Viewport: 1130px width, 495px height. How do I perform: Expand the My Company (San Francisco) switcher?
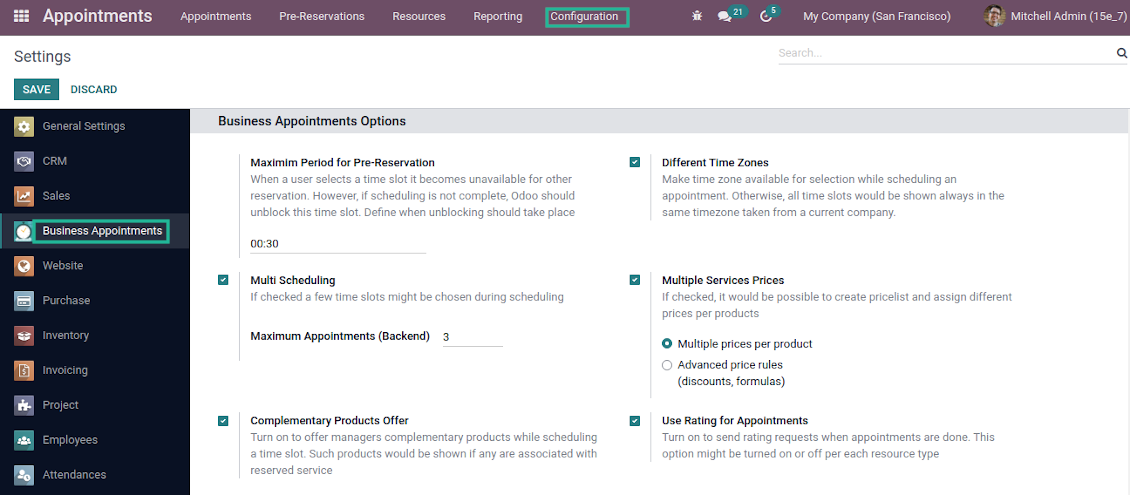coord(877,17)
